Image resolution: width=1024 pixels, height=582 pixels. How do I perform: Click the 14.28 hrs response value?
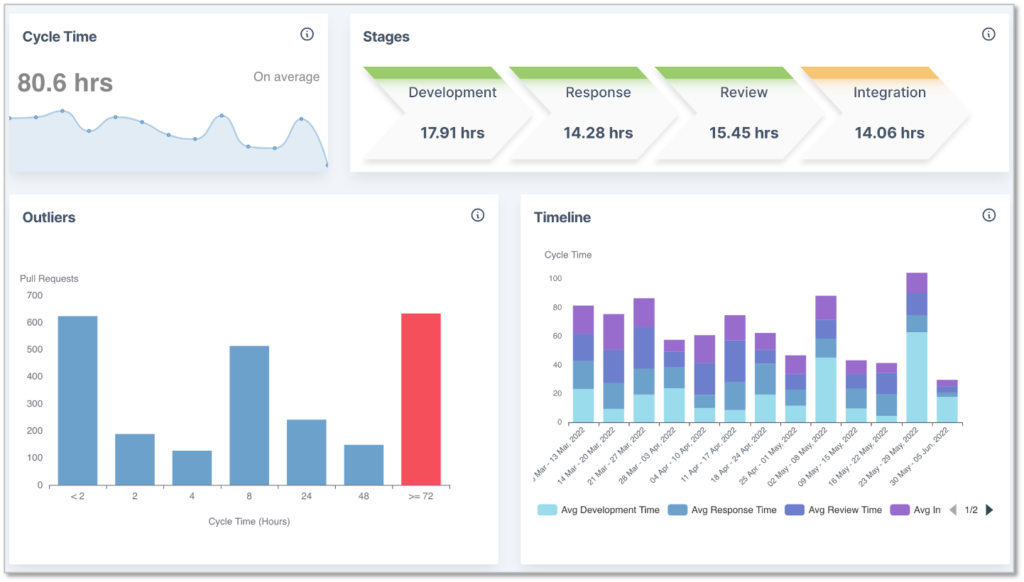598,133
